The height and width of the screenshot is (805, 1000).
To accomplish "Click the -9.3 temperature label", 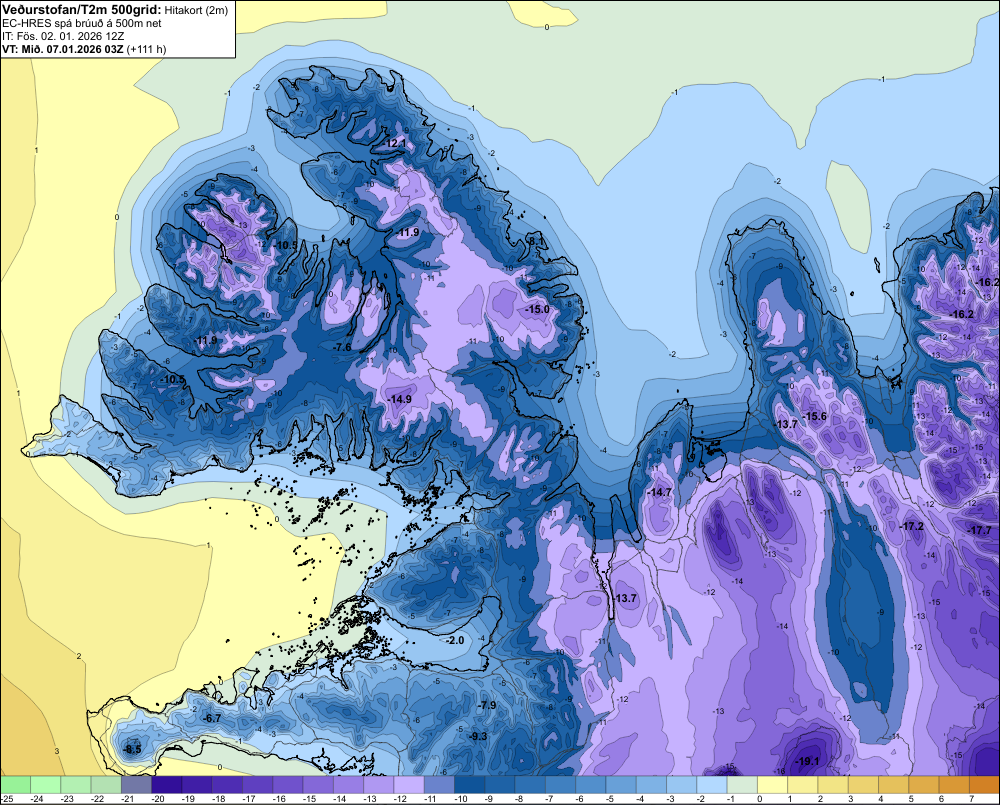I will point(478,736).
